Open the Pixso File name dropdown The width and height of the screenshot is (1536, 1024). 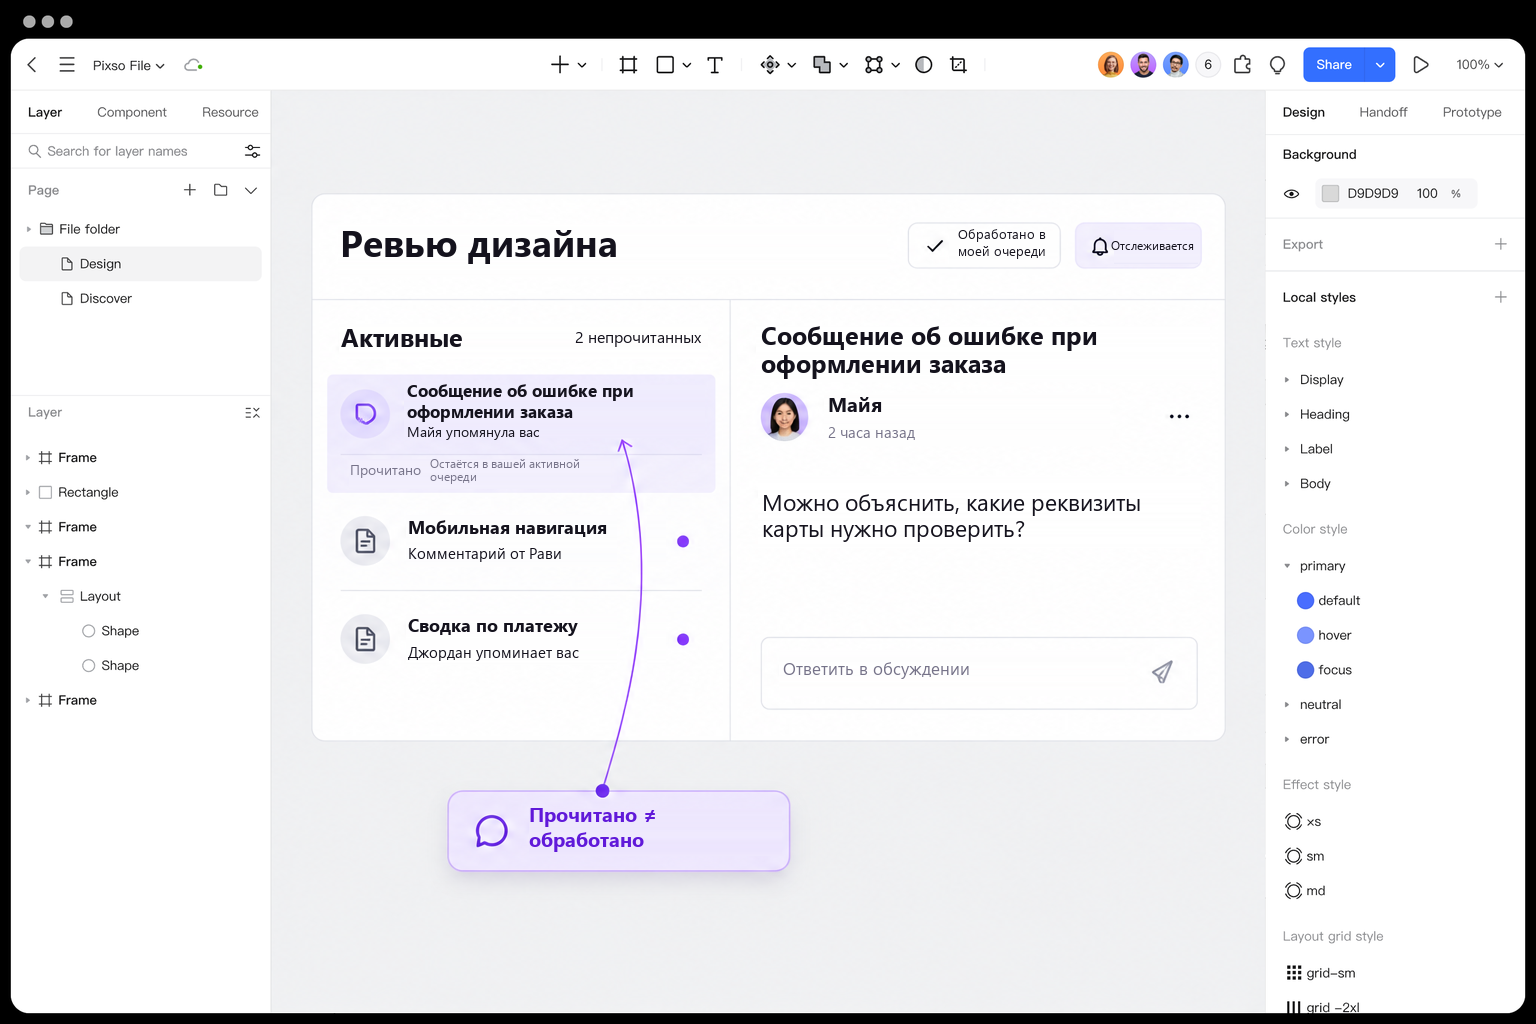point(129,65)
